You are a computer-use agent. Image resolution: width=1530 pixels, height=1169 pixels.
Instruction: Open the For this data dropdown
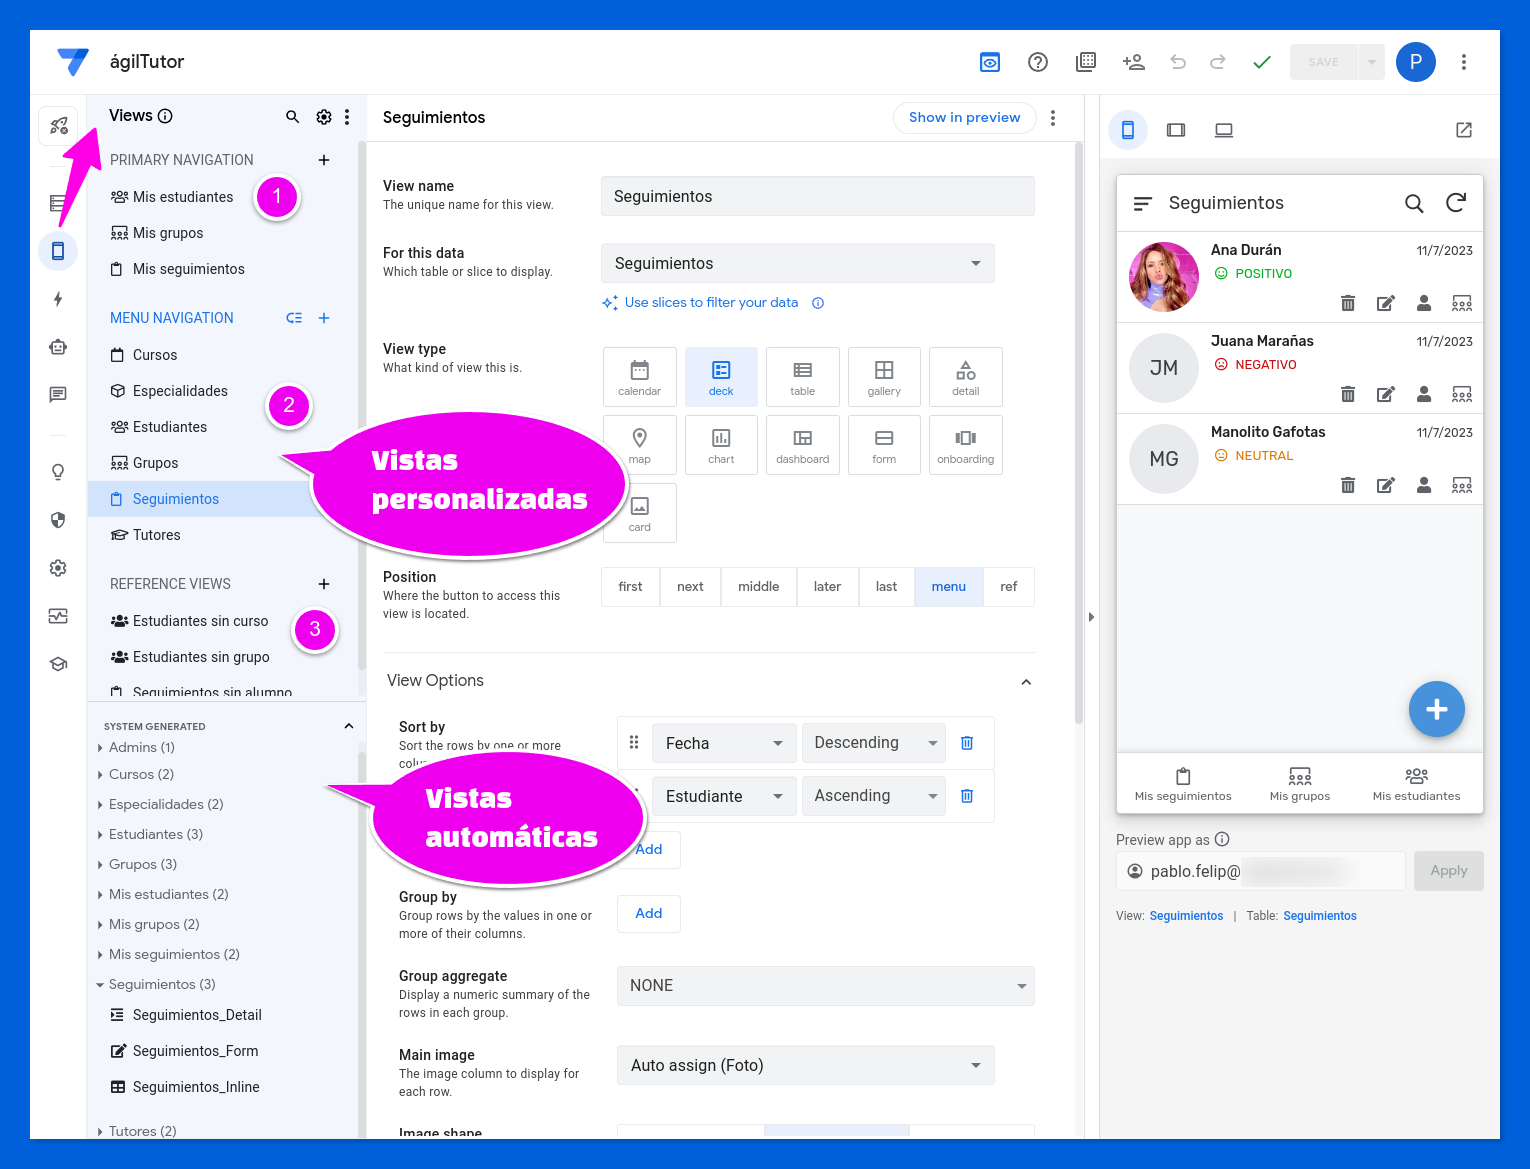[x=798, y=263]
